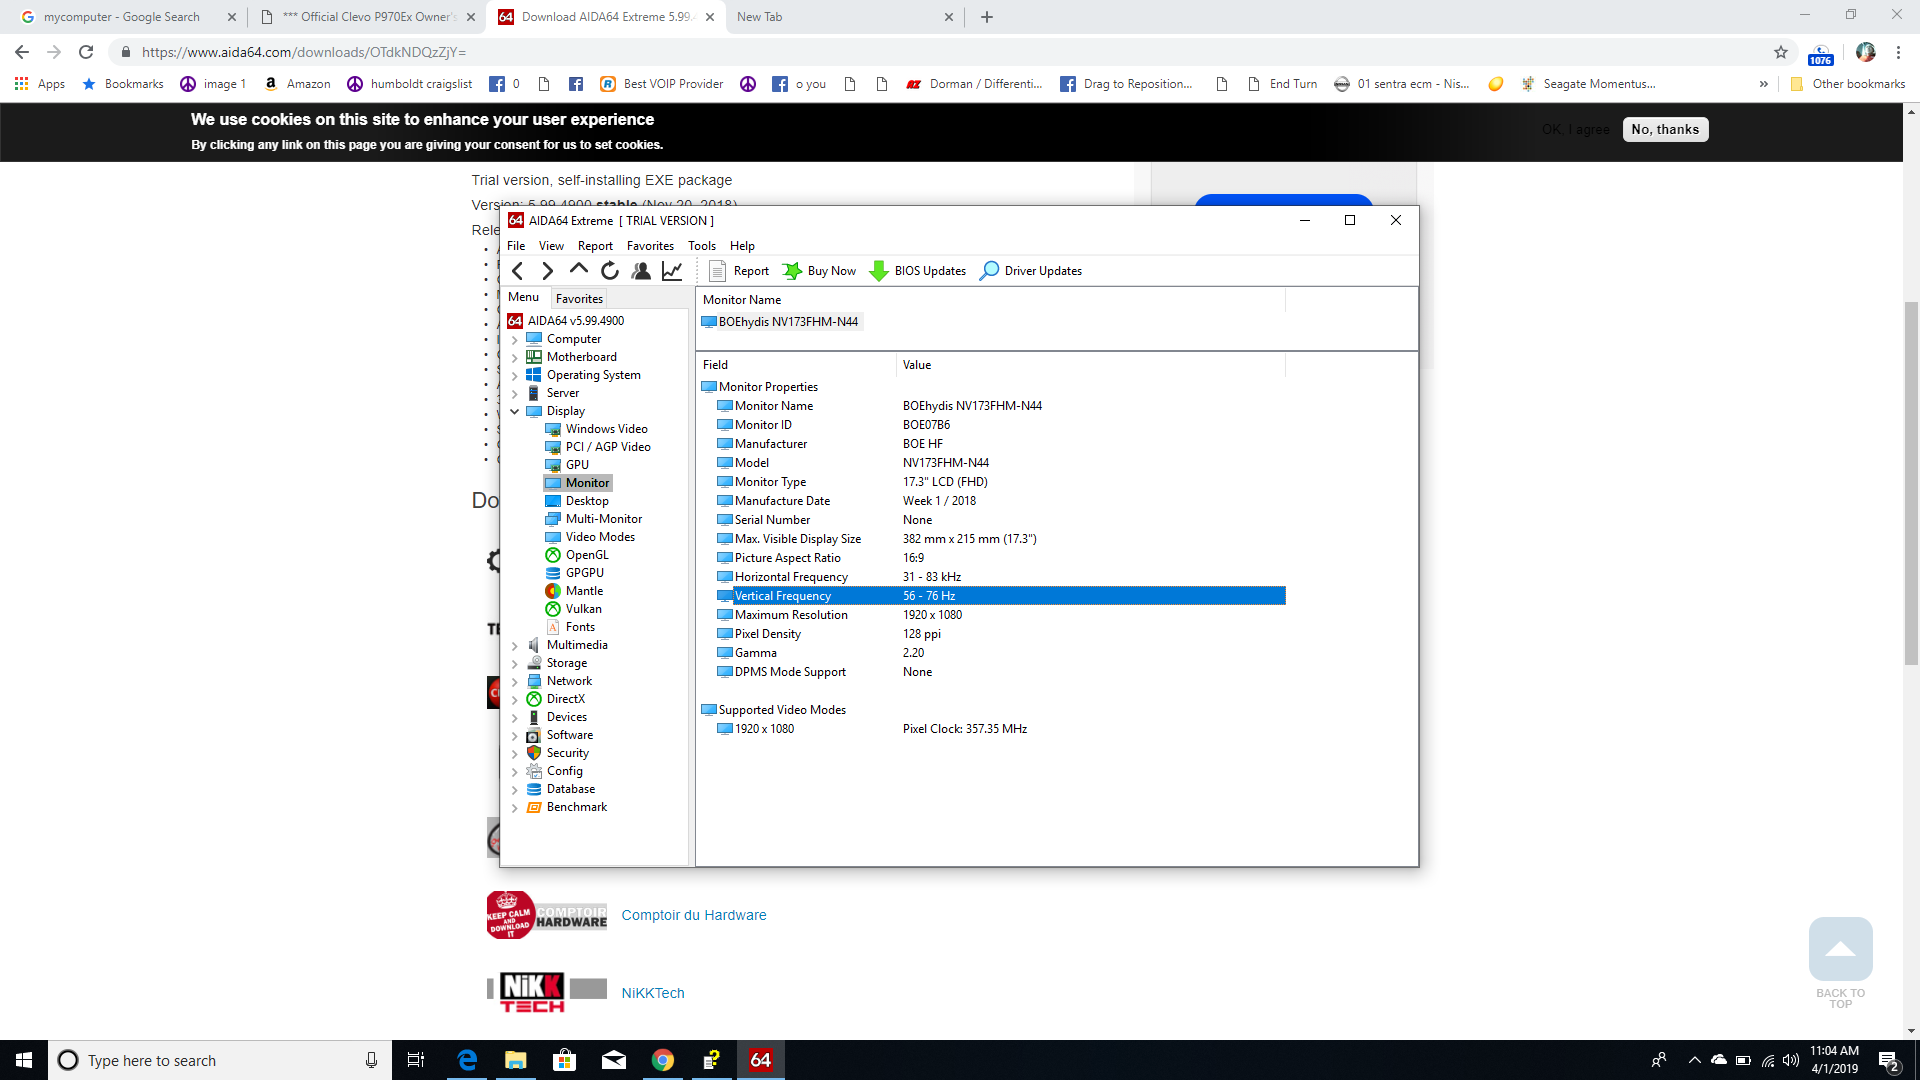1920x1080 pixels.
Task: Click the Windows search box
Action: click(x=220, y=1060)
